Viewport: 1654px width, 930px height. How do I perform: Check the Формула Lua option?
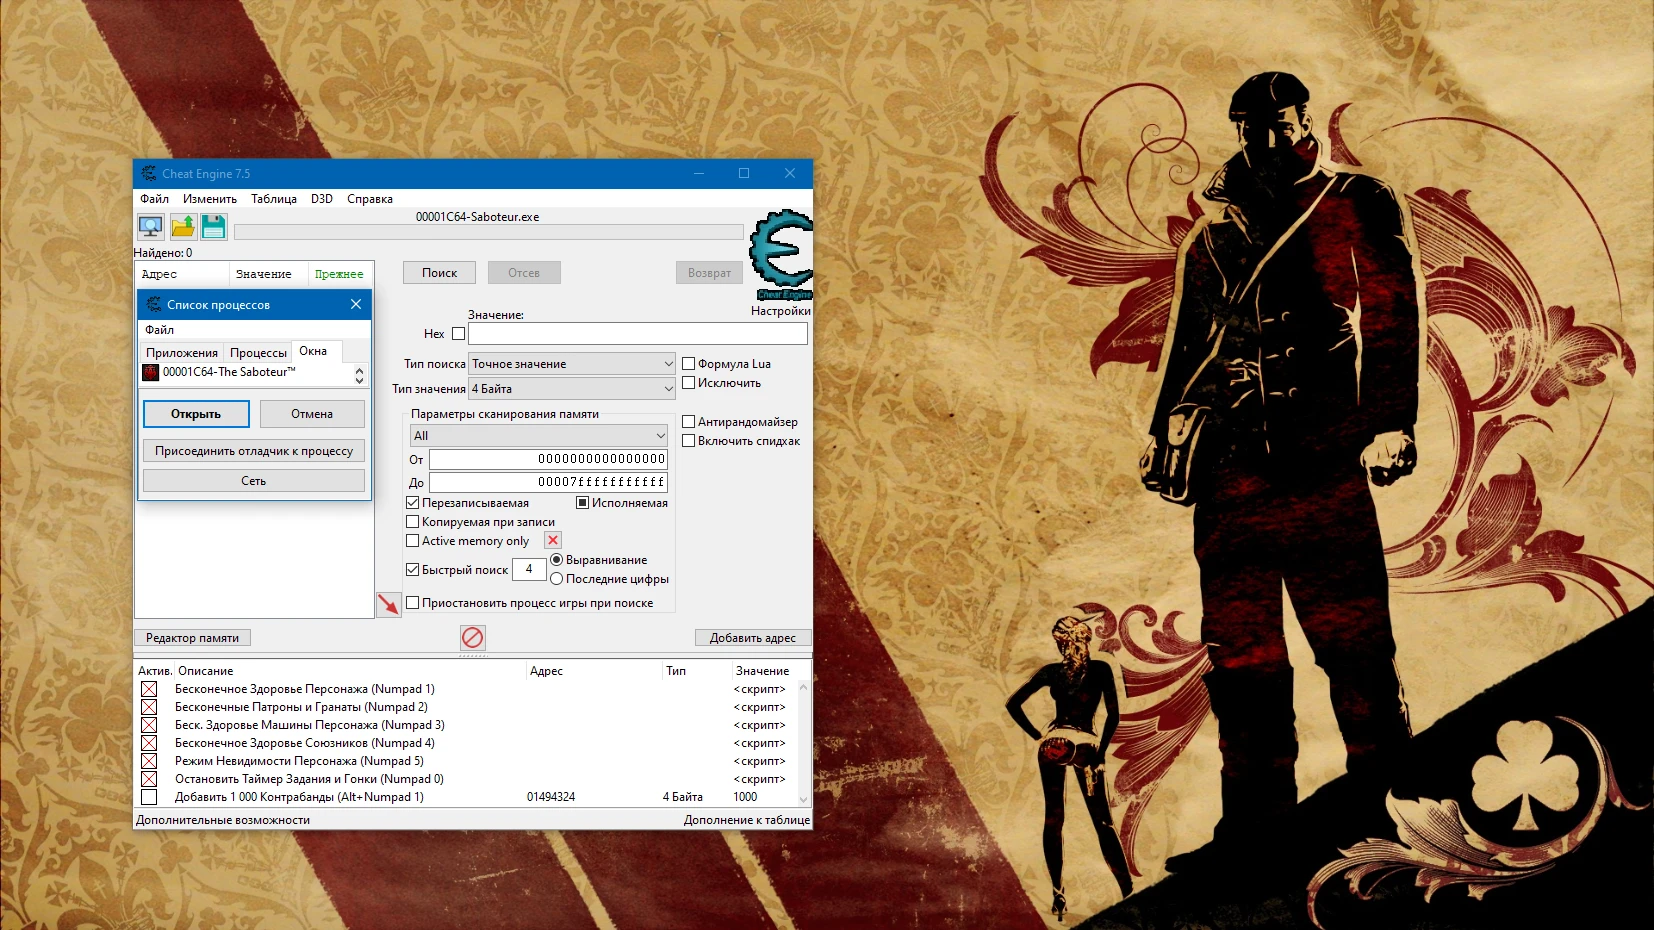coord(689,363)
